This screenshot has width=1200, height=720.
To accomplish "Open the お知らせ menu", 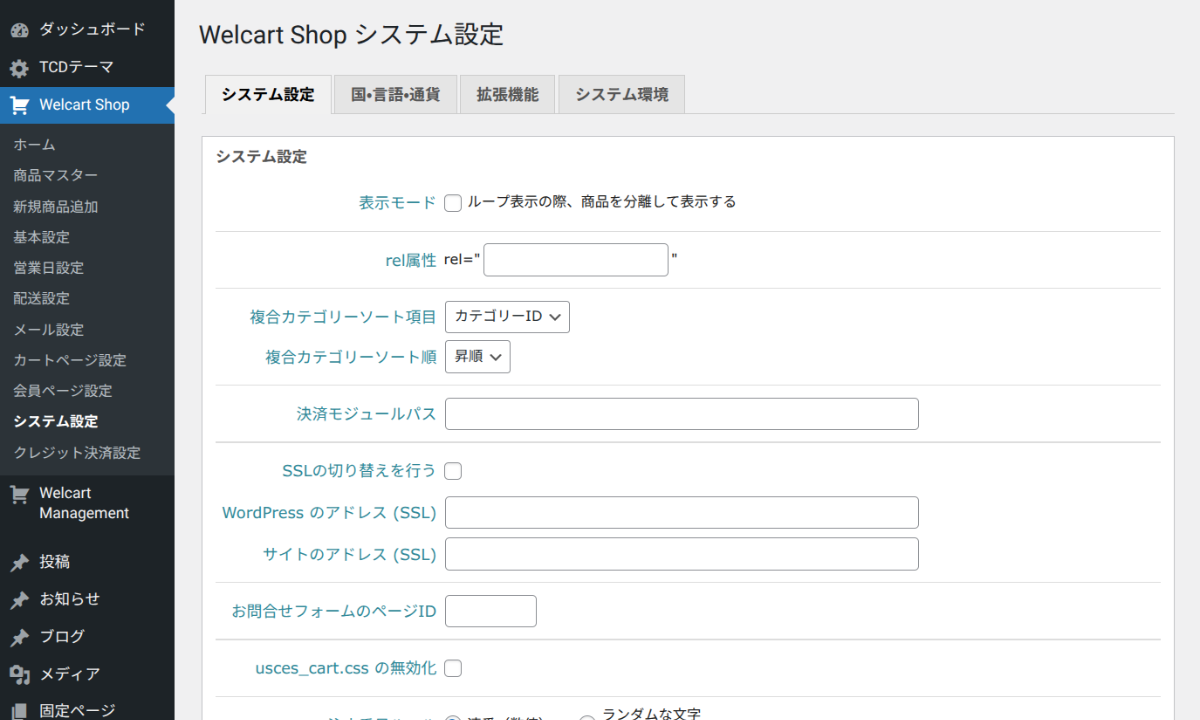I will point(87,600).
